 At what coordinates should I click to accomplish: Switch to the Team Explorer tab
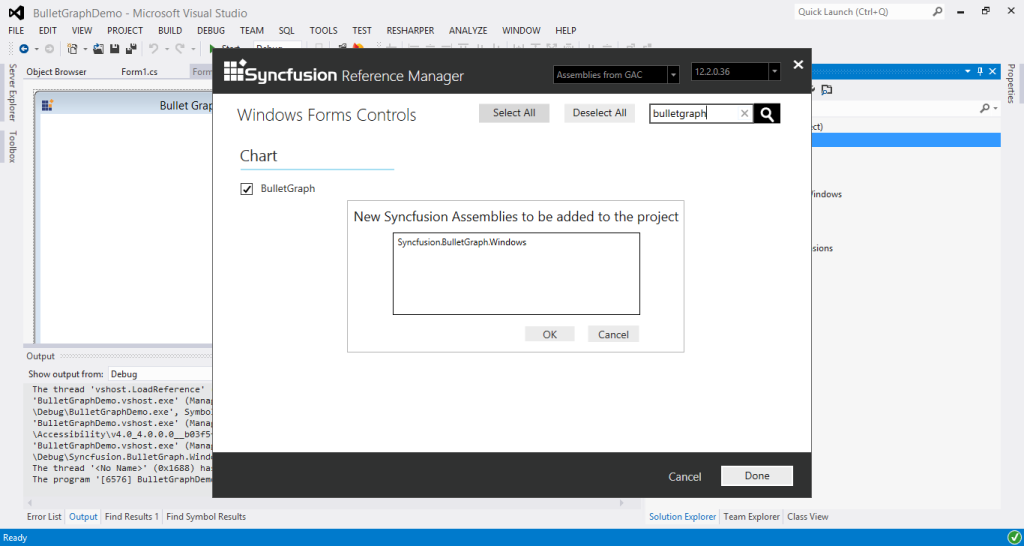coord(751,517)
